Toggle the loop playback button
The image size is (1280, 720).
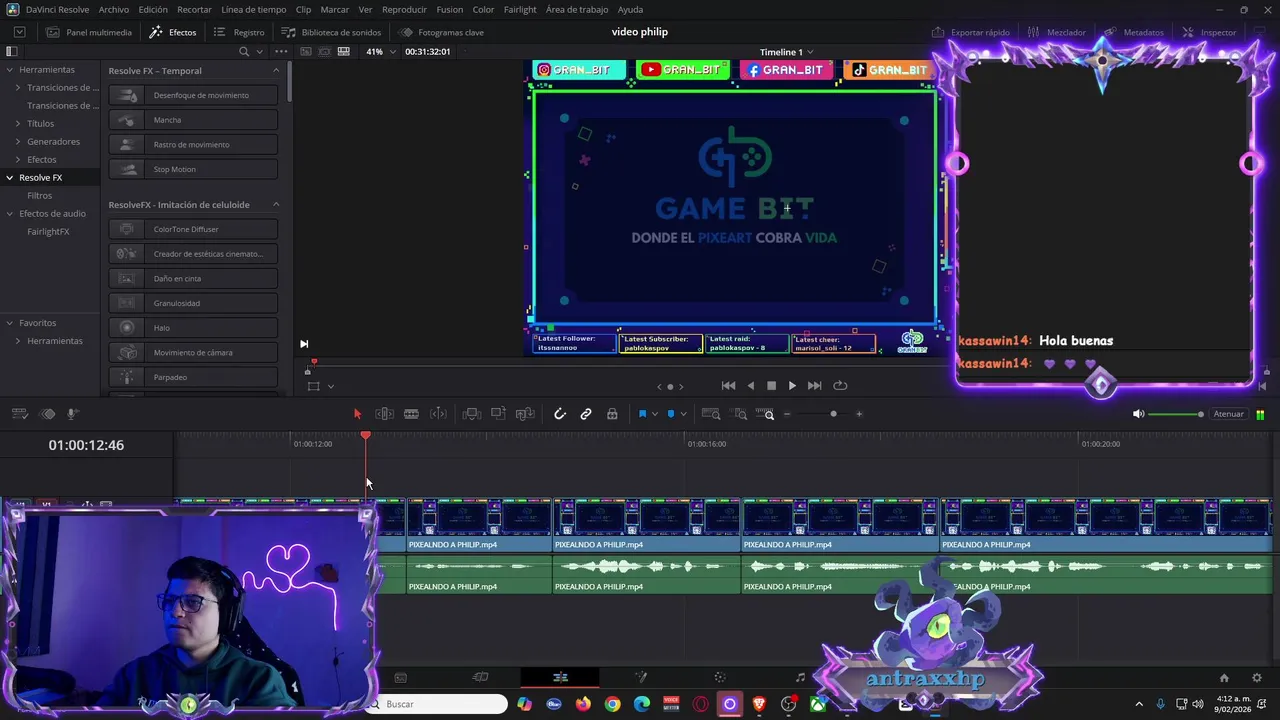[x=840, y=386]
